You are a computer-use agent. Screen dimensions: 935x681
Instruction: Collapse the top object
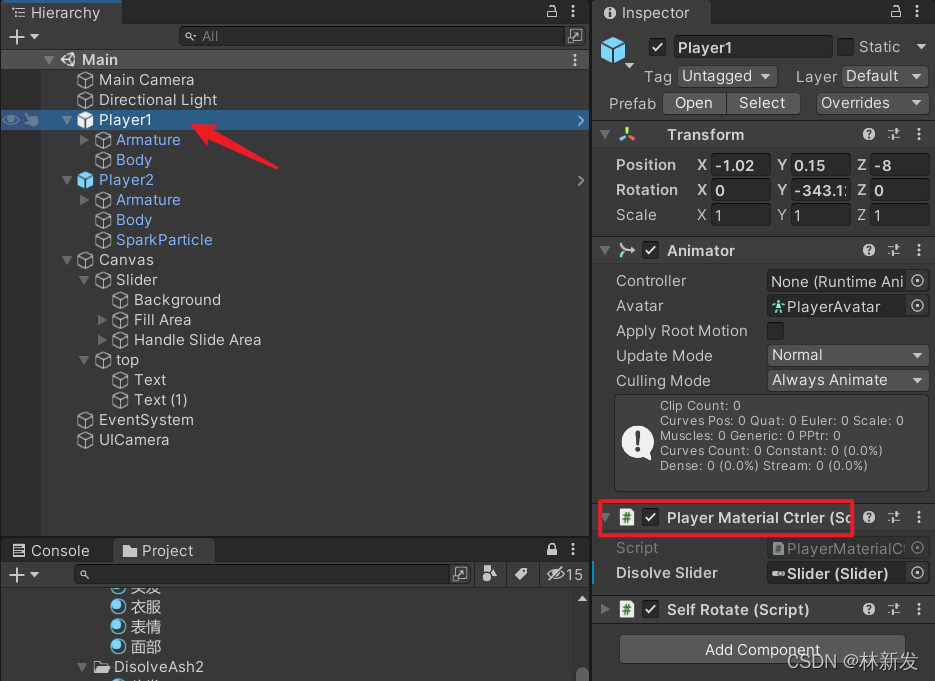point(84,360)
